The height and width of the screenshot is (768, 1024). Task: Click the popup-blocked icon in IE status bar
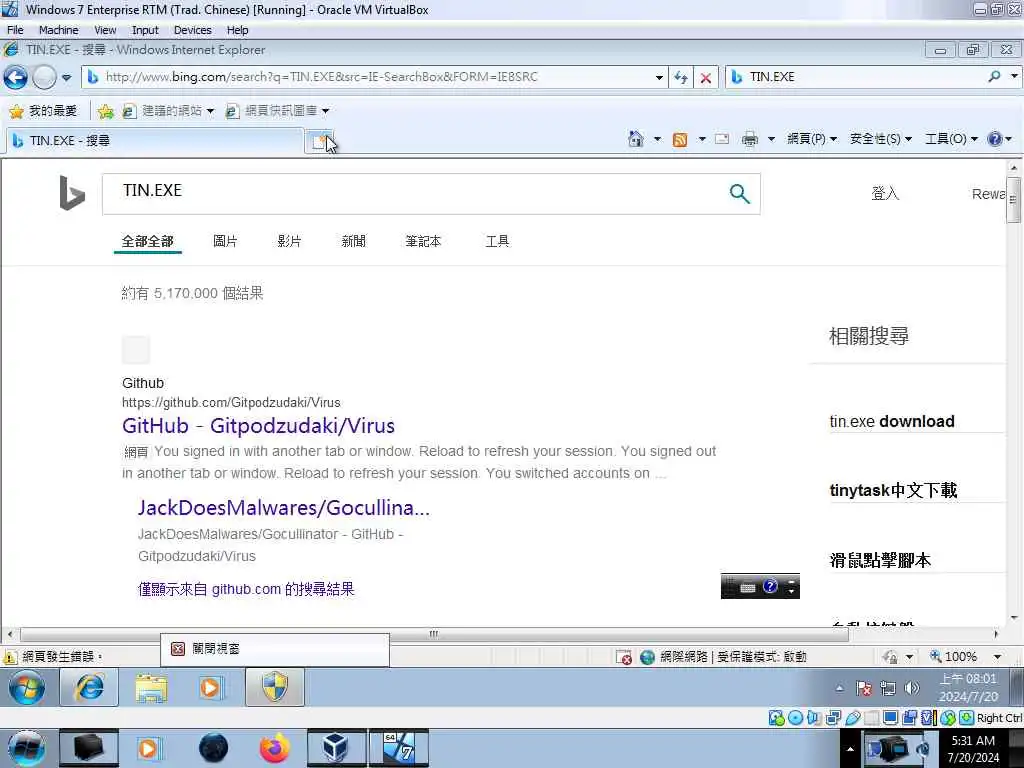coord(624,657)
